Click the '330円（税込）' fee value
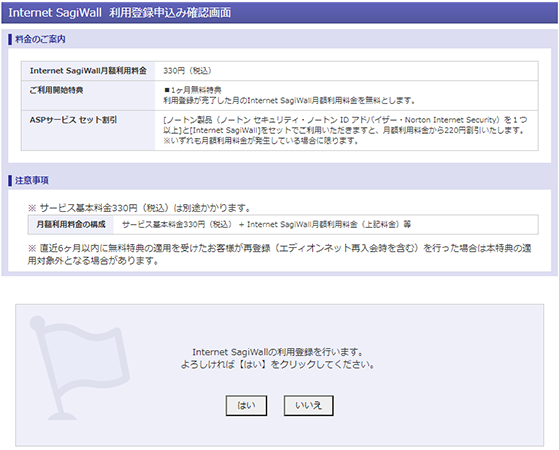559x450 pixels. coord(188,71)
